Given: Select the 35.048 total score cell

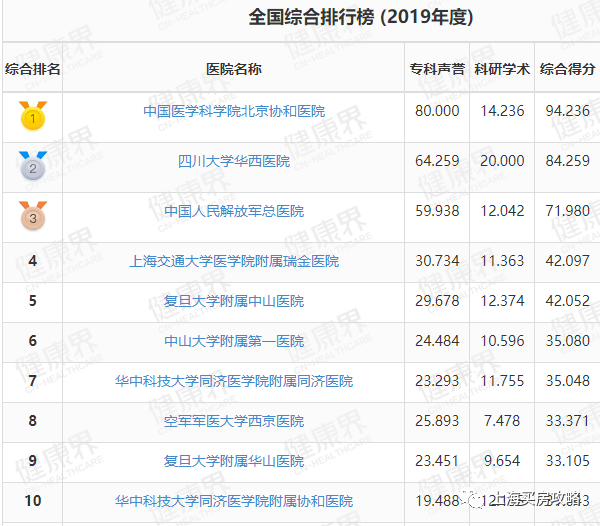Looking at the screenshot, I should 567,381.
